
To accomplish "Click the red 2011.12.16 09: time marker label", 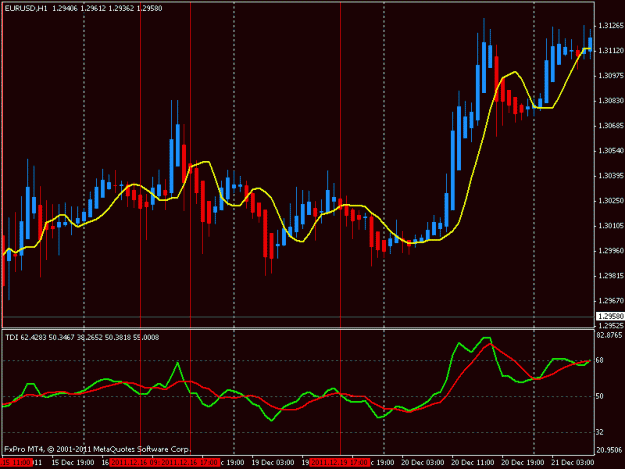I will pyautogui.click(x=135, y=463).
